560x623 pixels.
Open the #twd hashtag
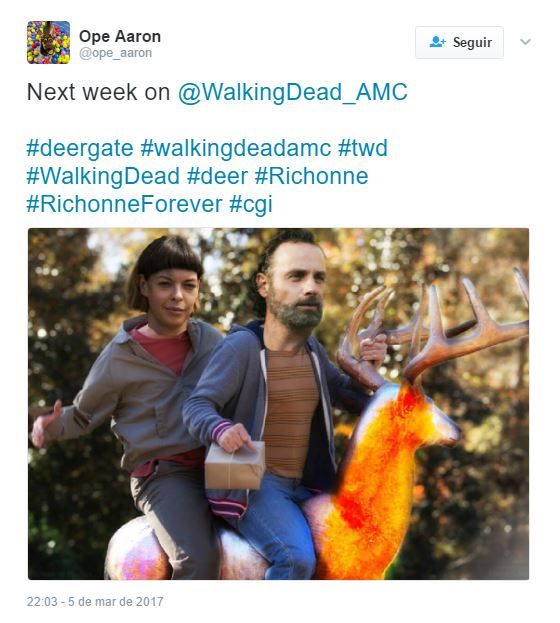point(362,148)
